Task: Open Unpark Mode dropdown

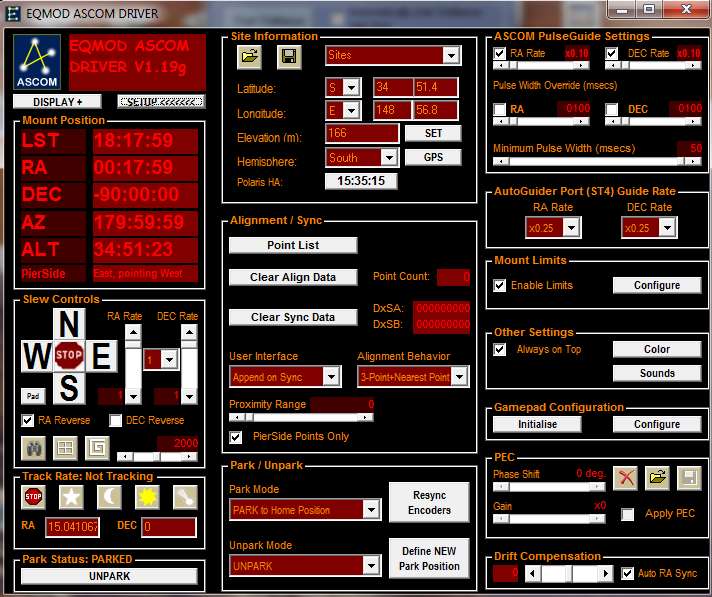Action: pos(371,566)
